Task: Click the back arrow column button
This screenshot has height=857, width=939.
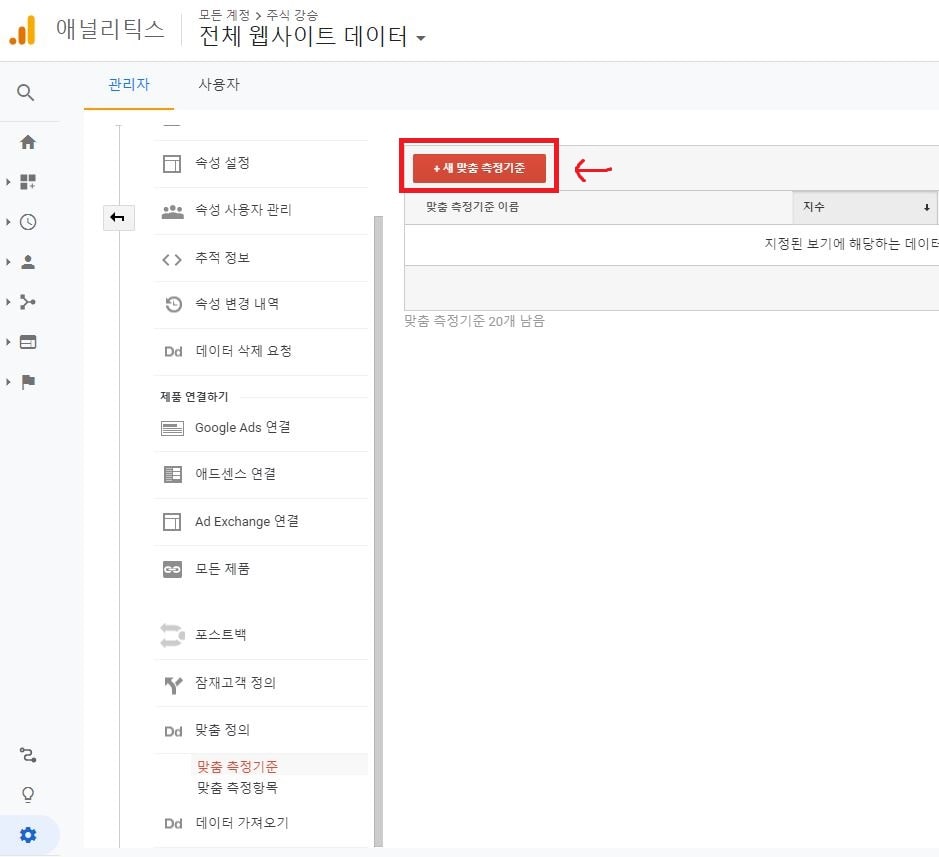Action: point(118,217)
